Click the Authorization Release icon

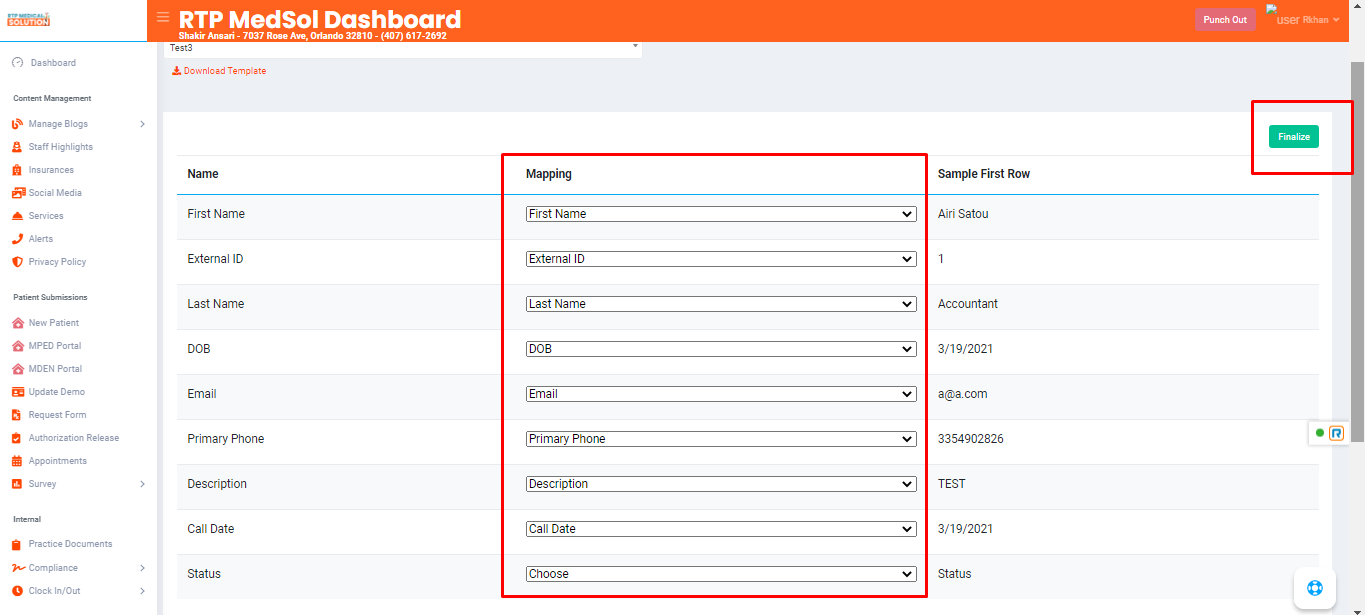(x=17, y=438)
